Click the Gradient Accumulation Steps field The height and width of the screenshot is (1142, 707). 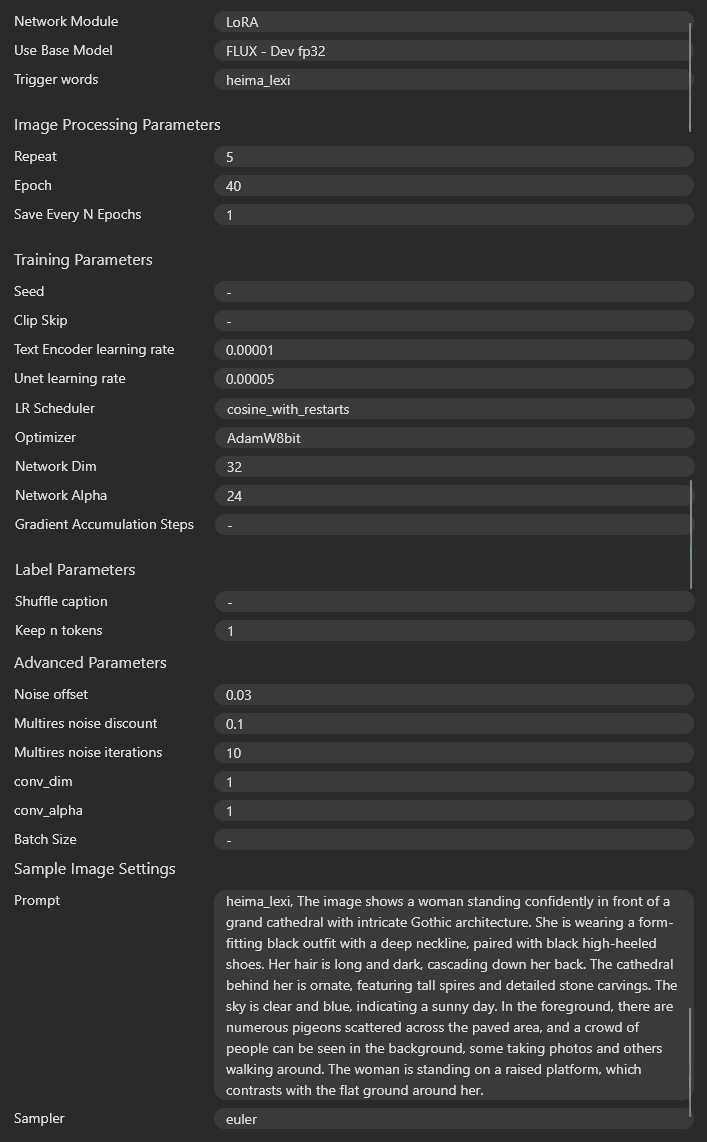[454, 525]
